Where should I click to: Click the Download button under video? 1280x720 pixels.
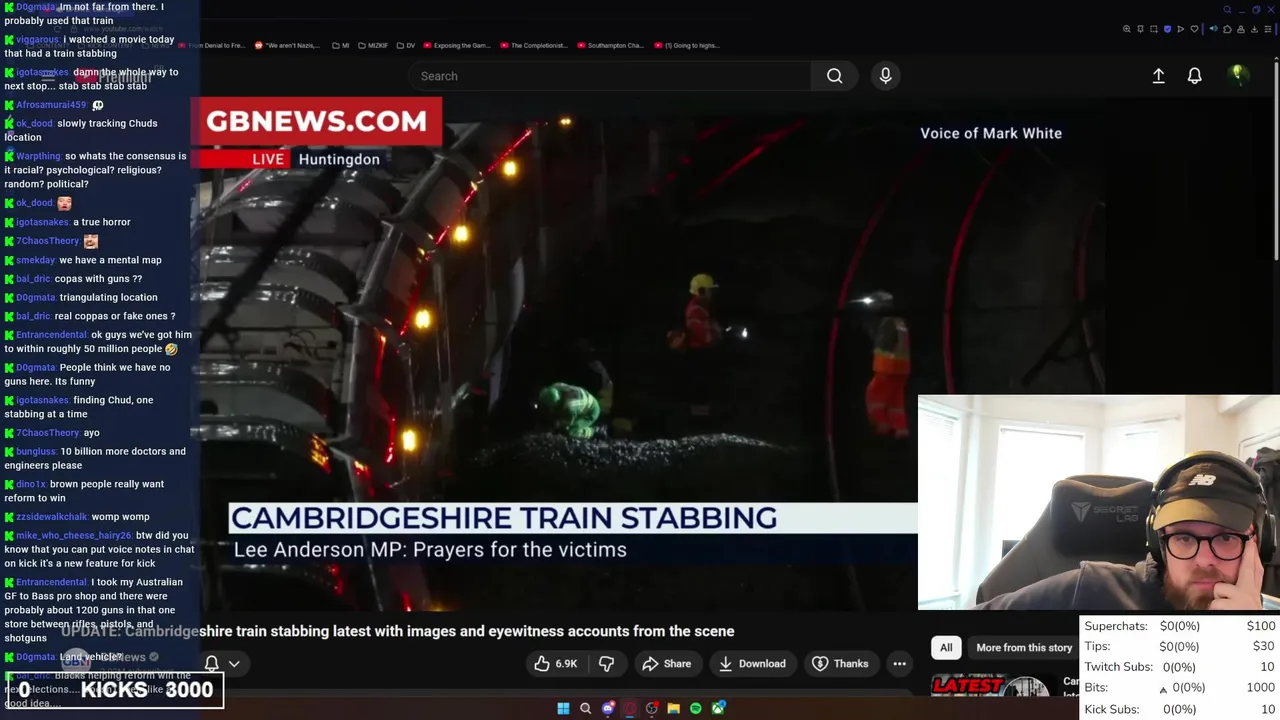[x=752, y=663]
